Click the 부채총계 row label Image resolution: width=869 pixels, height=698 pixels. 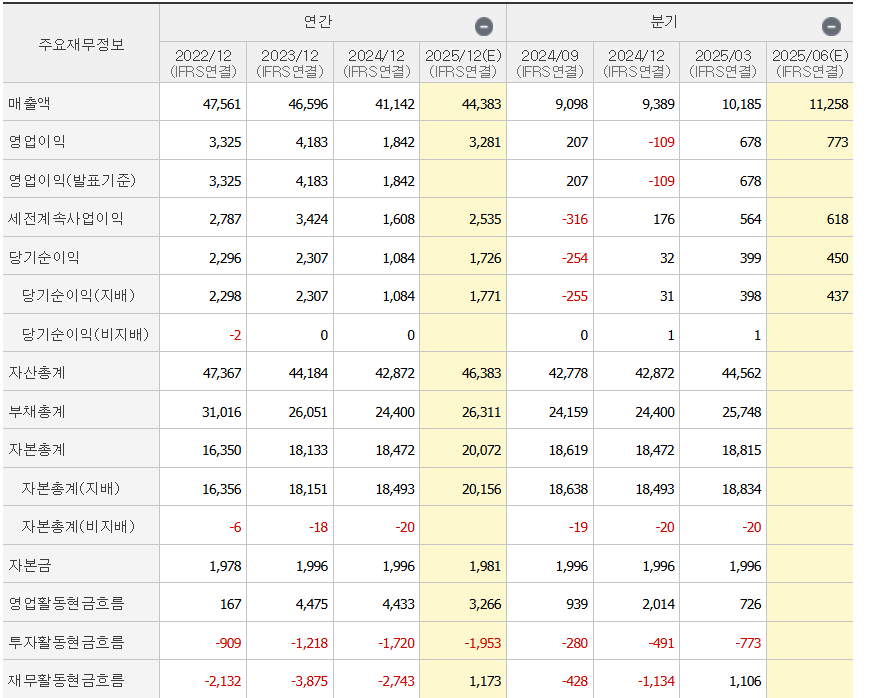37,411
